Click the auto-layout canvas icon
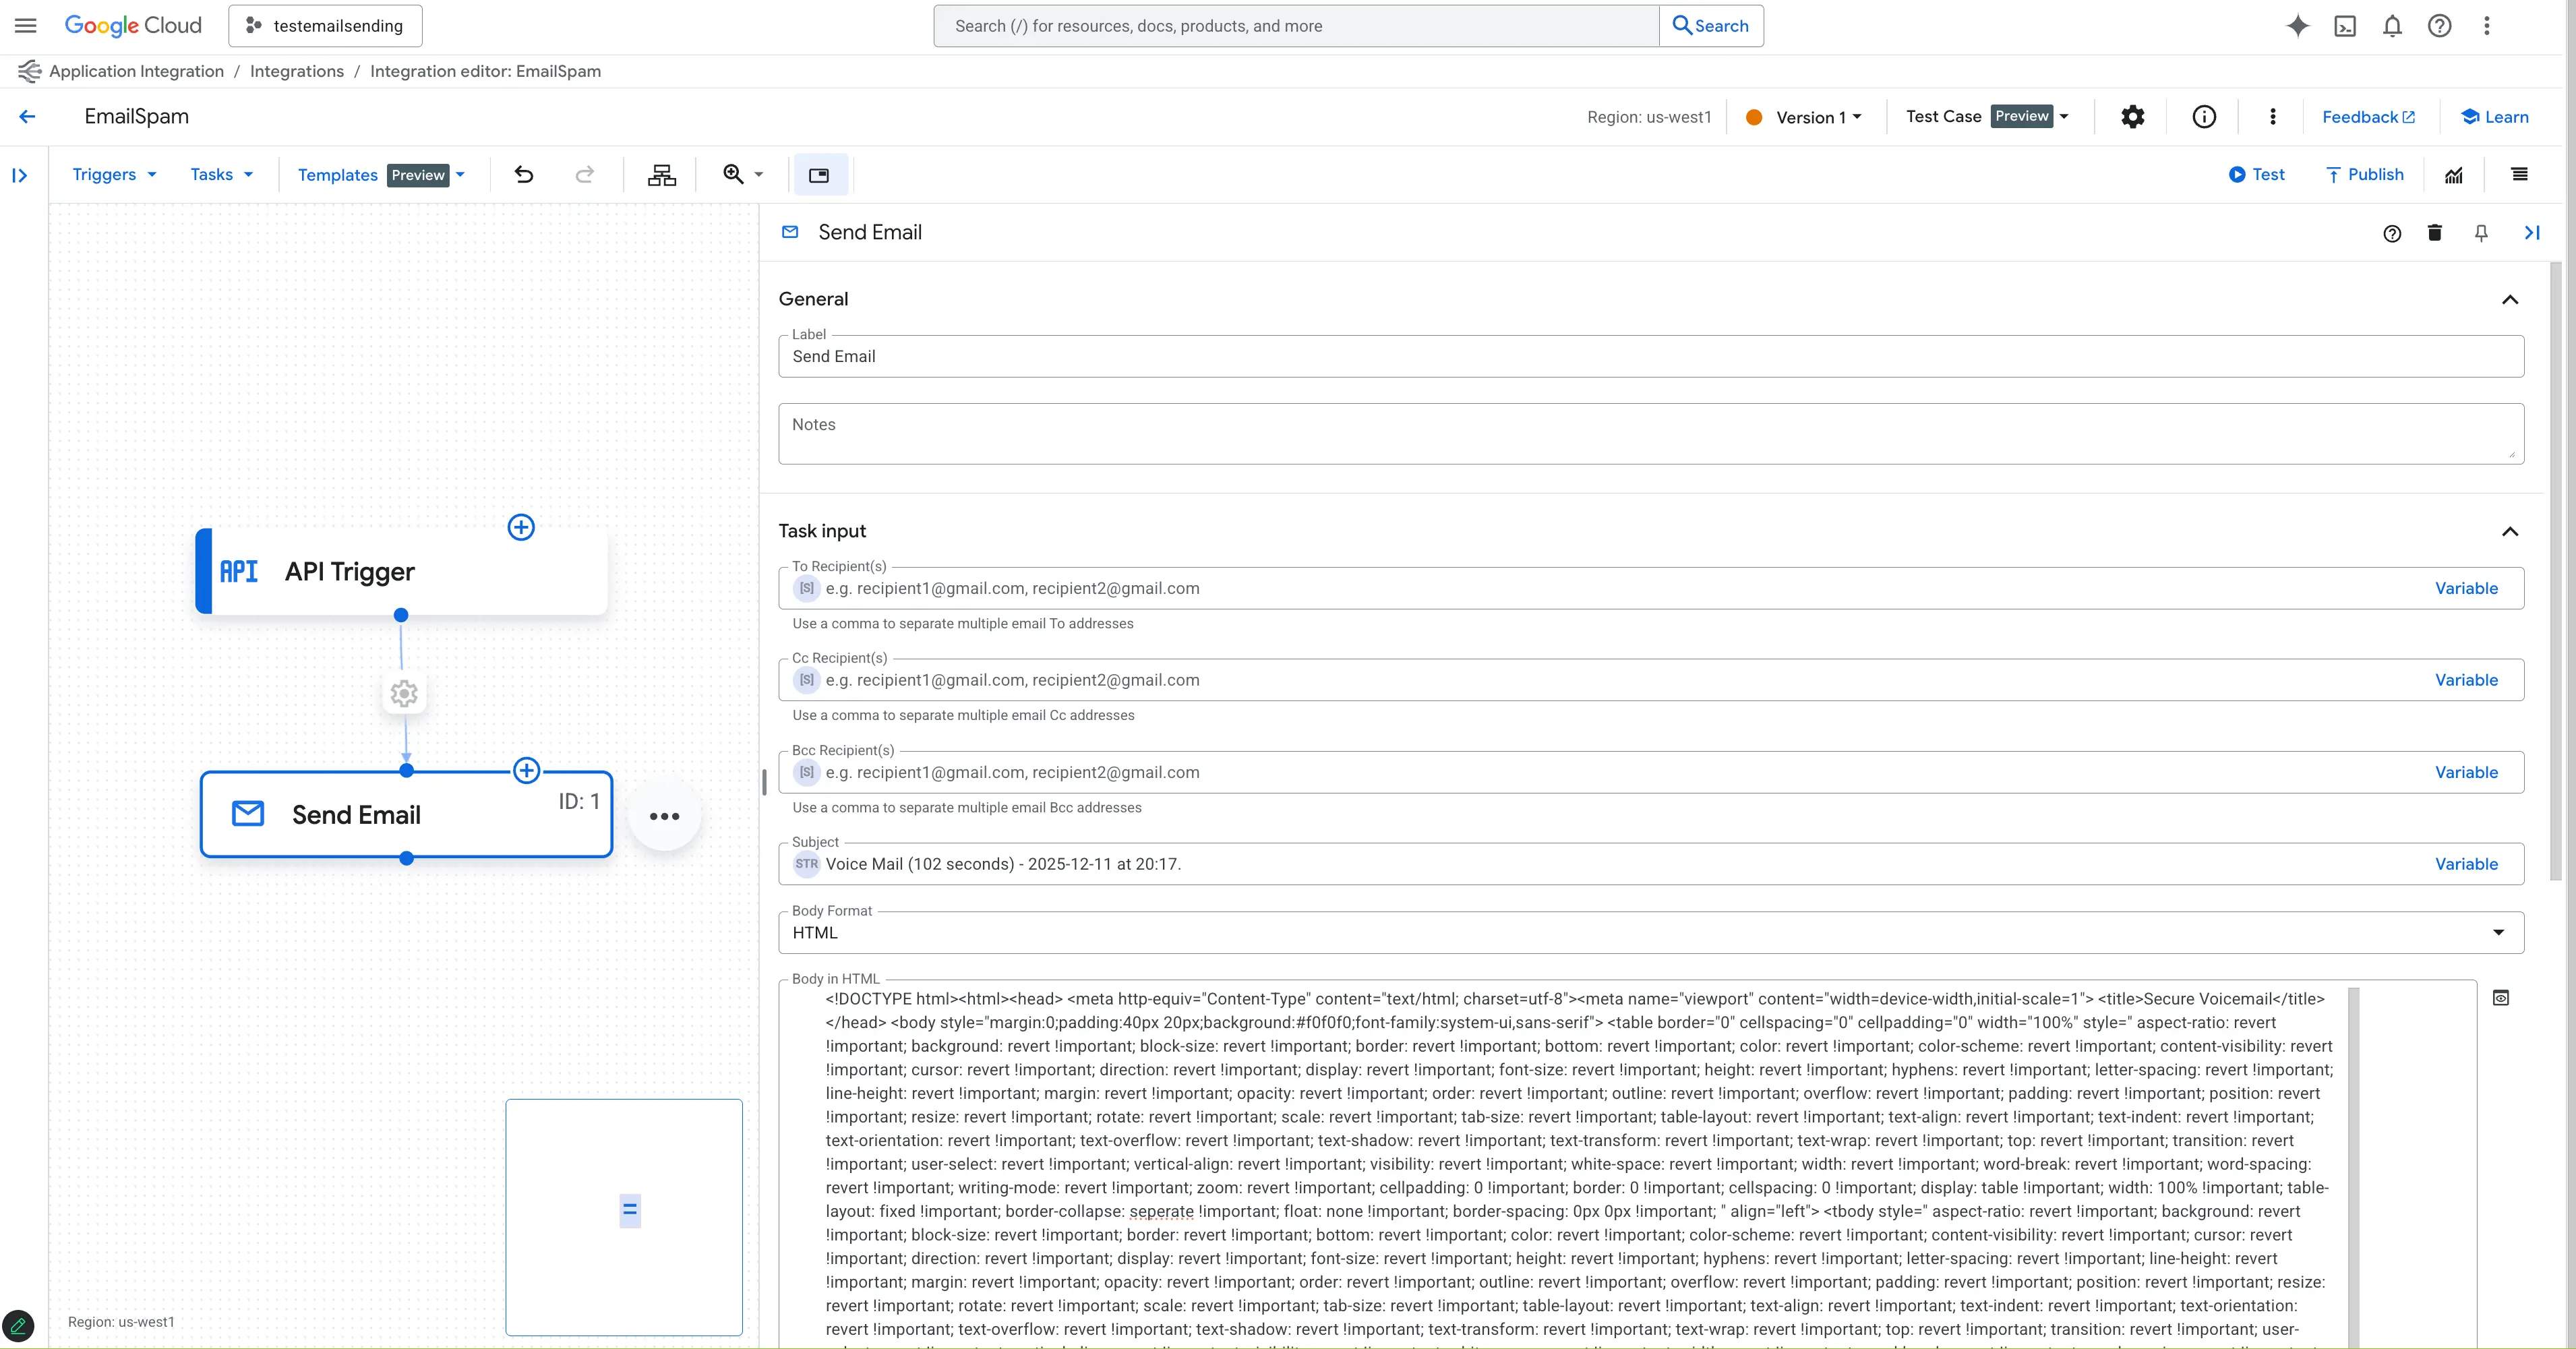 [x=662, y=175]
